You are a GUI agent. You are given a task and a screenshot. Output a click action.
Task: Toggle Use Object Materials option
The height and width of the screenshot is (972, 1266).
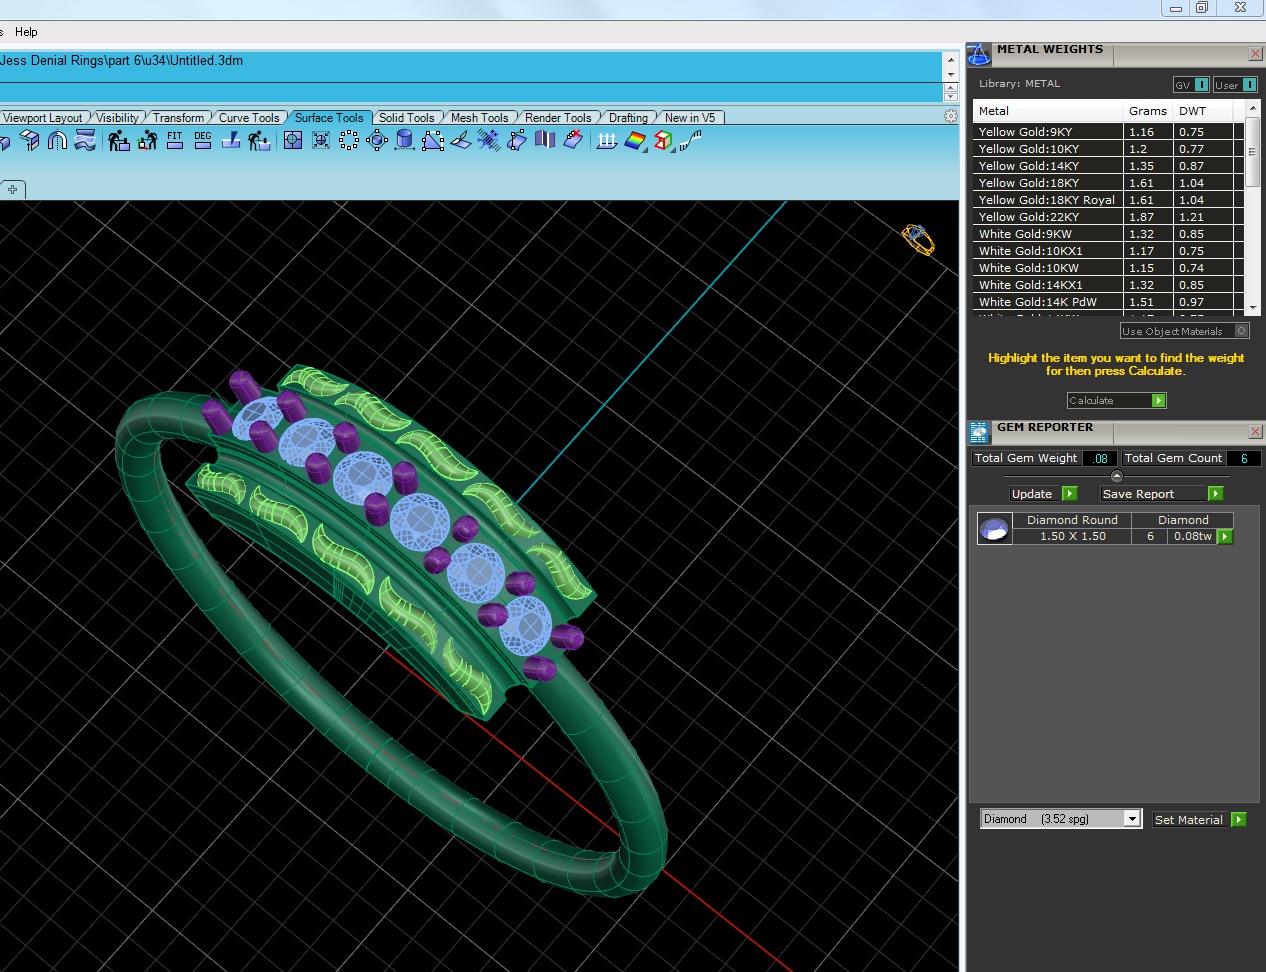coord(1185,331)
